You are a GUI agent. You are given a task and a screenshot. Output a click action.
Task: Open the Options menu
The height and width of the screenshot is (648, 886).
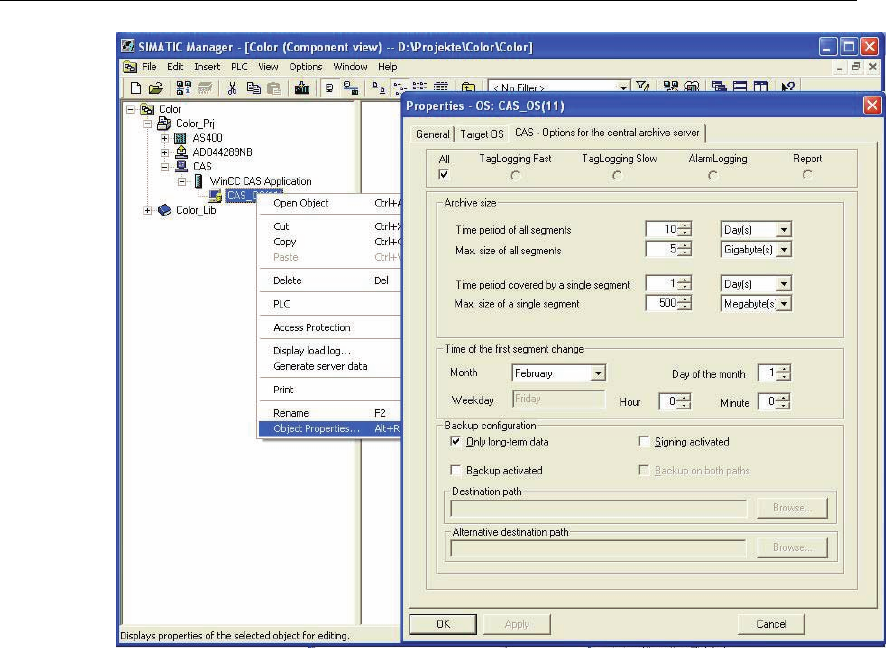click(x=306, y=67)
